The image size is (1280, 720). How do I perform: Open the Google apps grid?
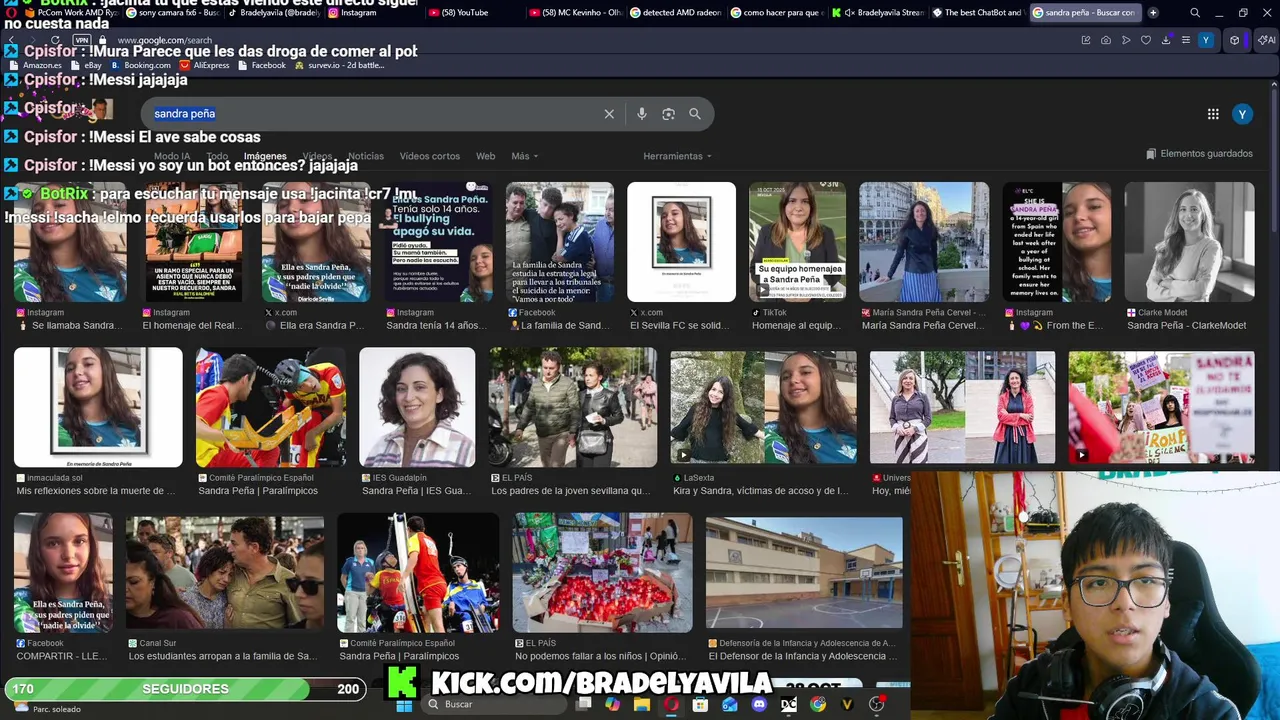[1213, 114]
